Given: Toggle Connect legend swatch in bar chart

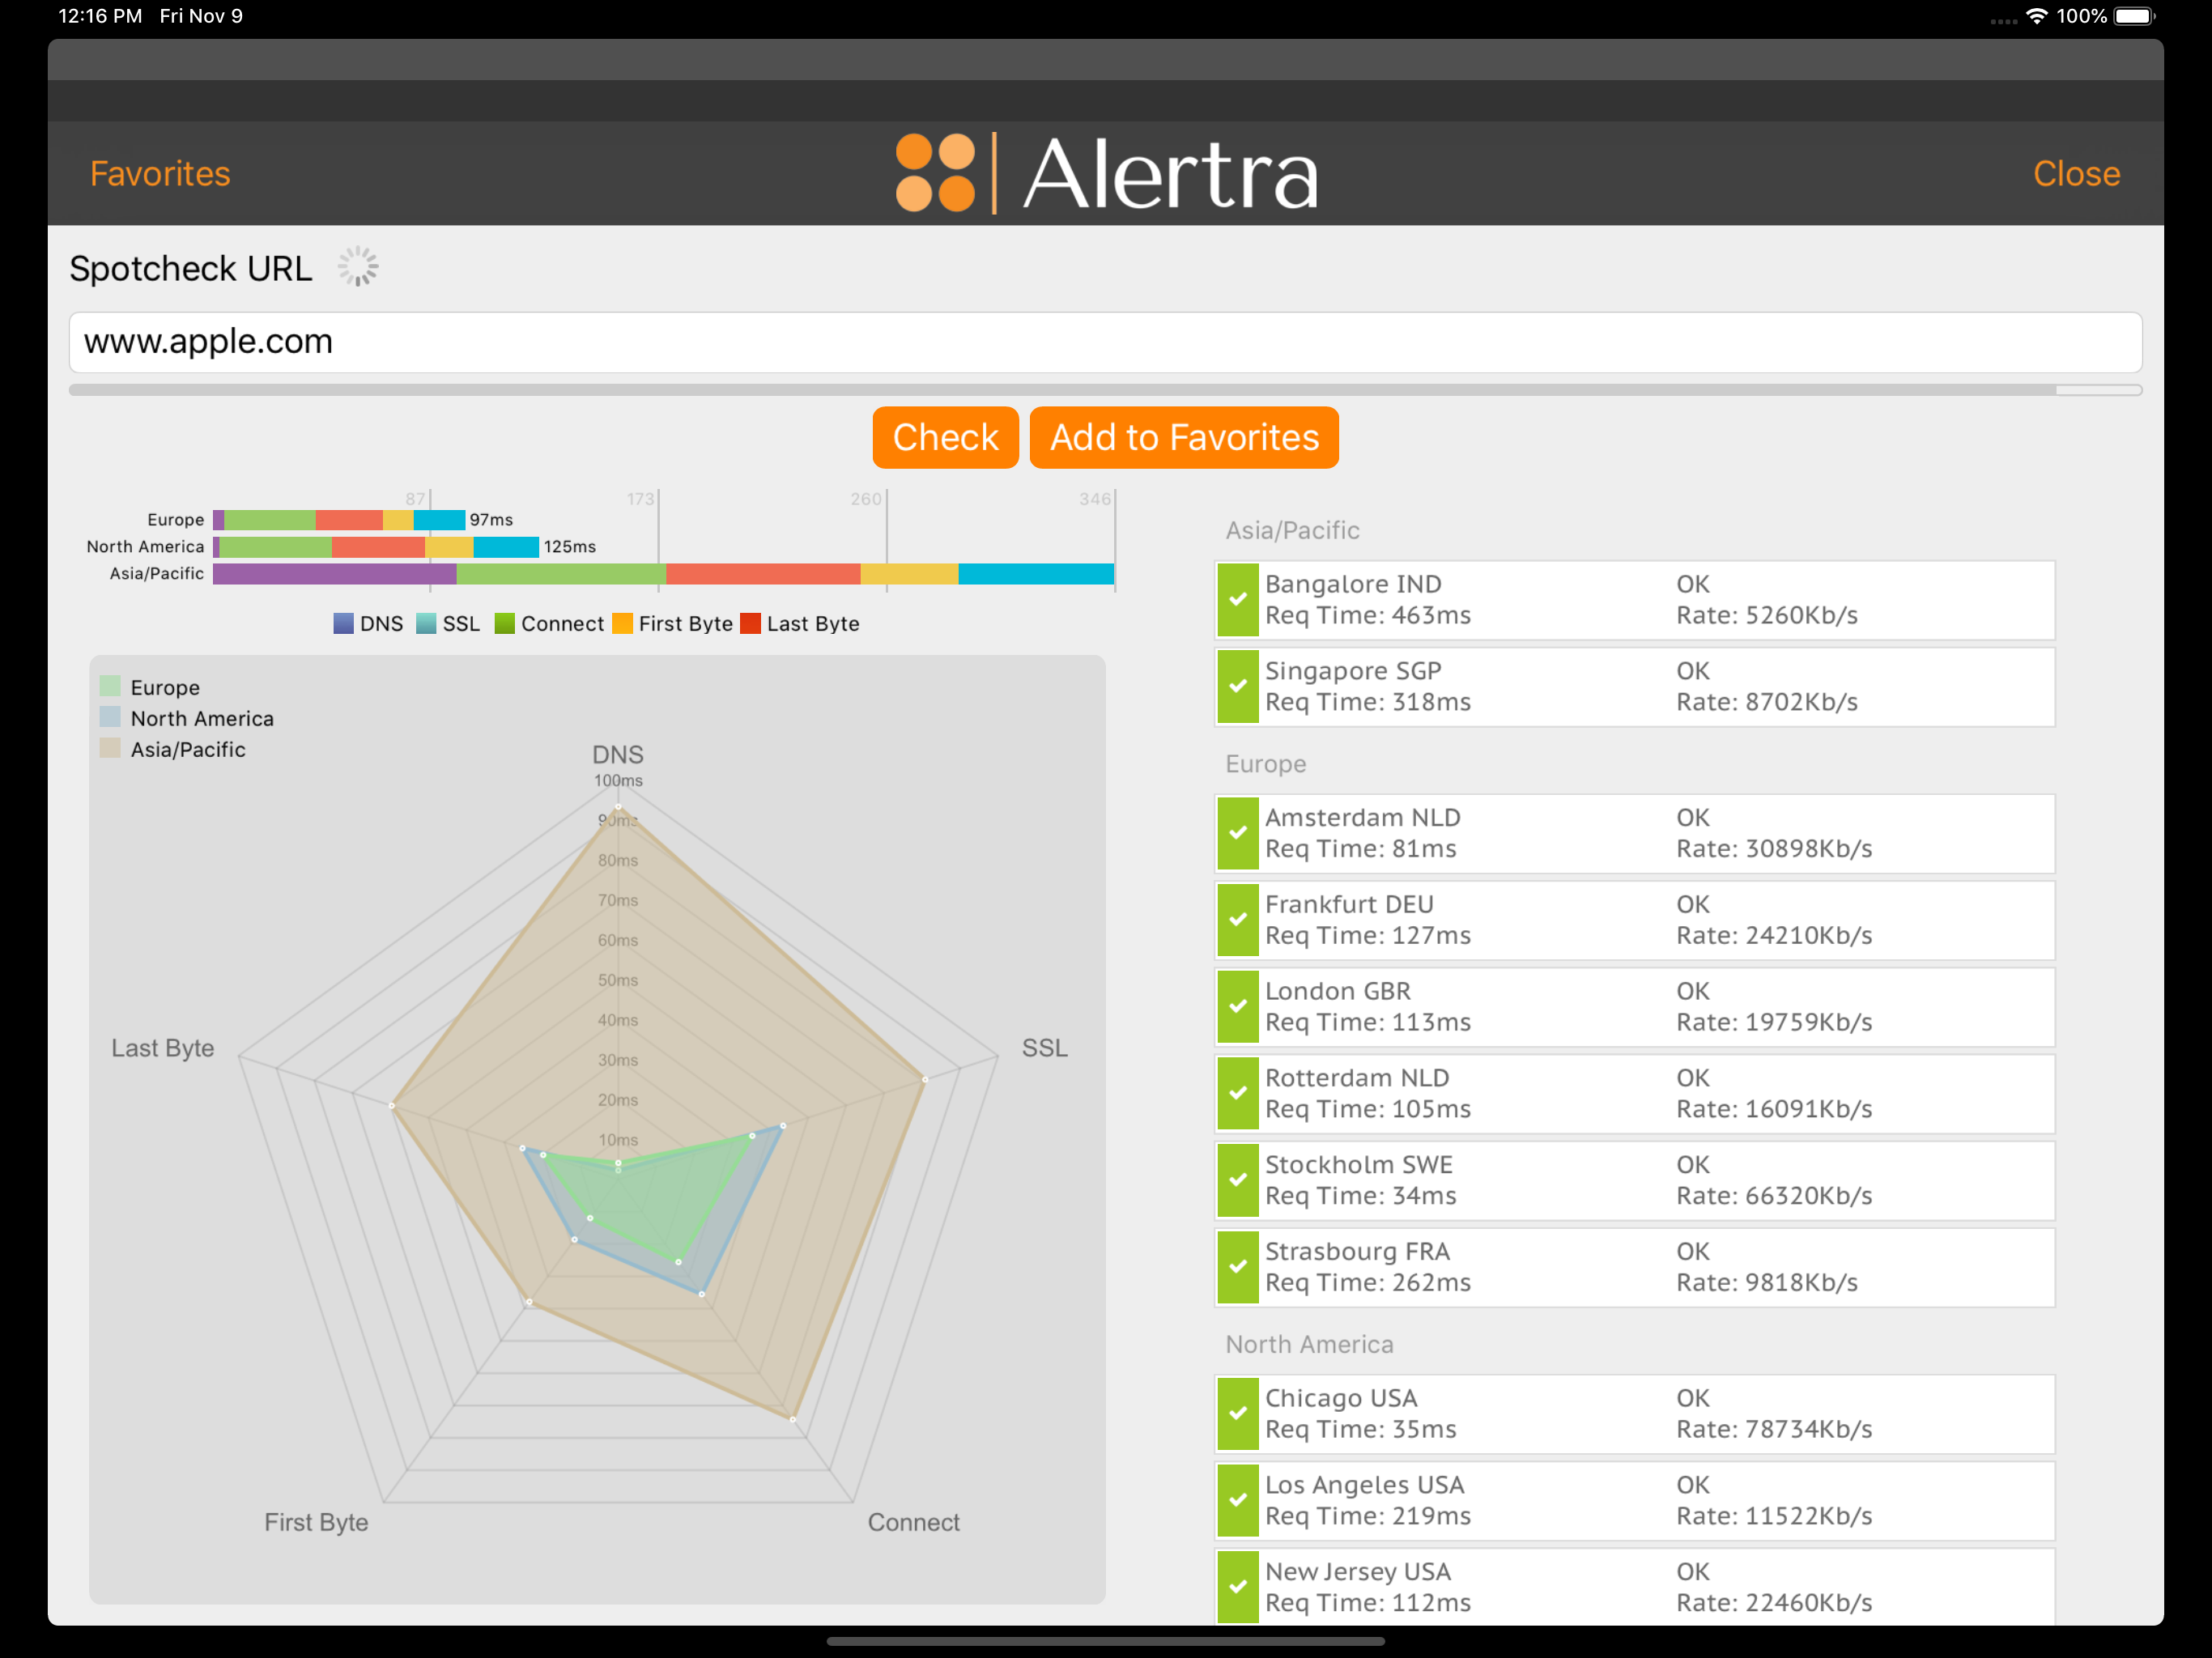Looking at the screenshot, I should pyautogui.click(x=504, y=624).
